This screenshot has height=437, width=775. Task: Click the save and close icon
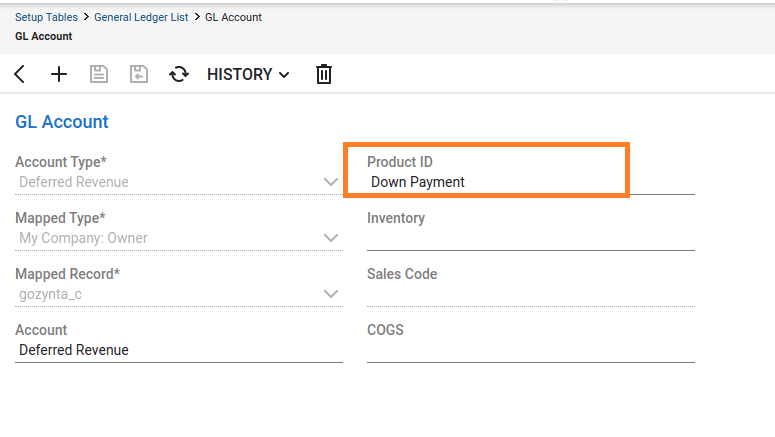139,74
